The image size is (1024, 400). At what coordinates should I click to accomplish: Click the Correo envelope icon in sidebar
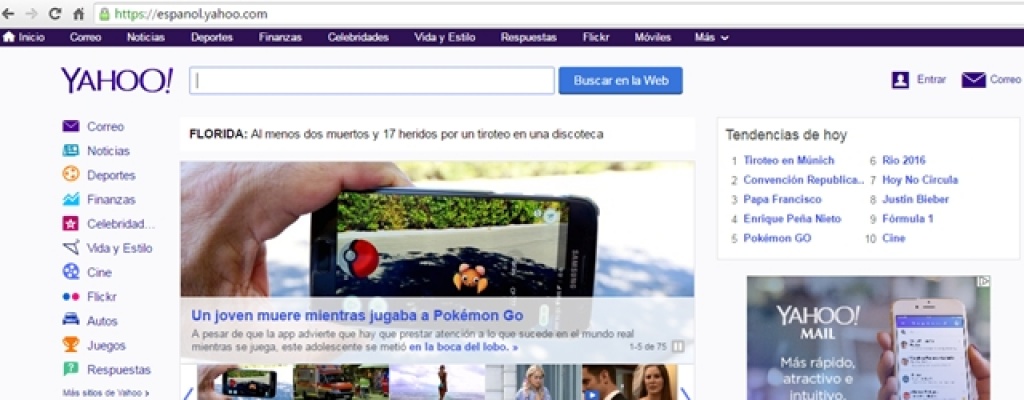[71, 126]
